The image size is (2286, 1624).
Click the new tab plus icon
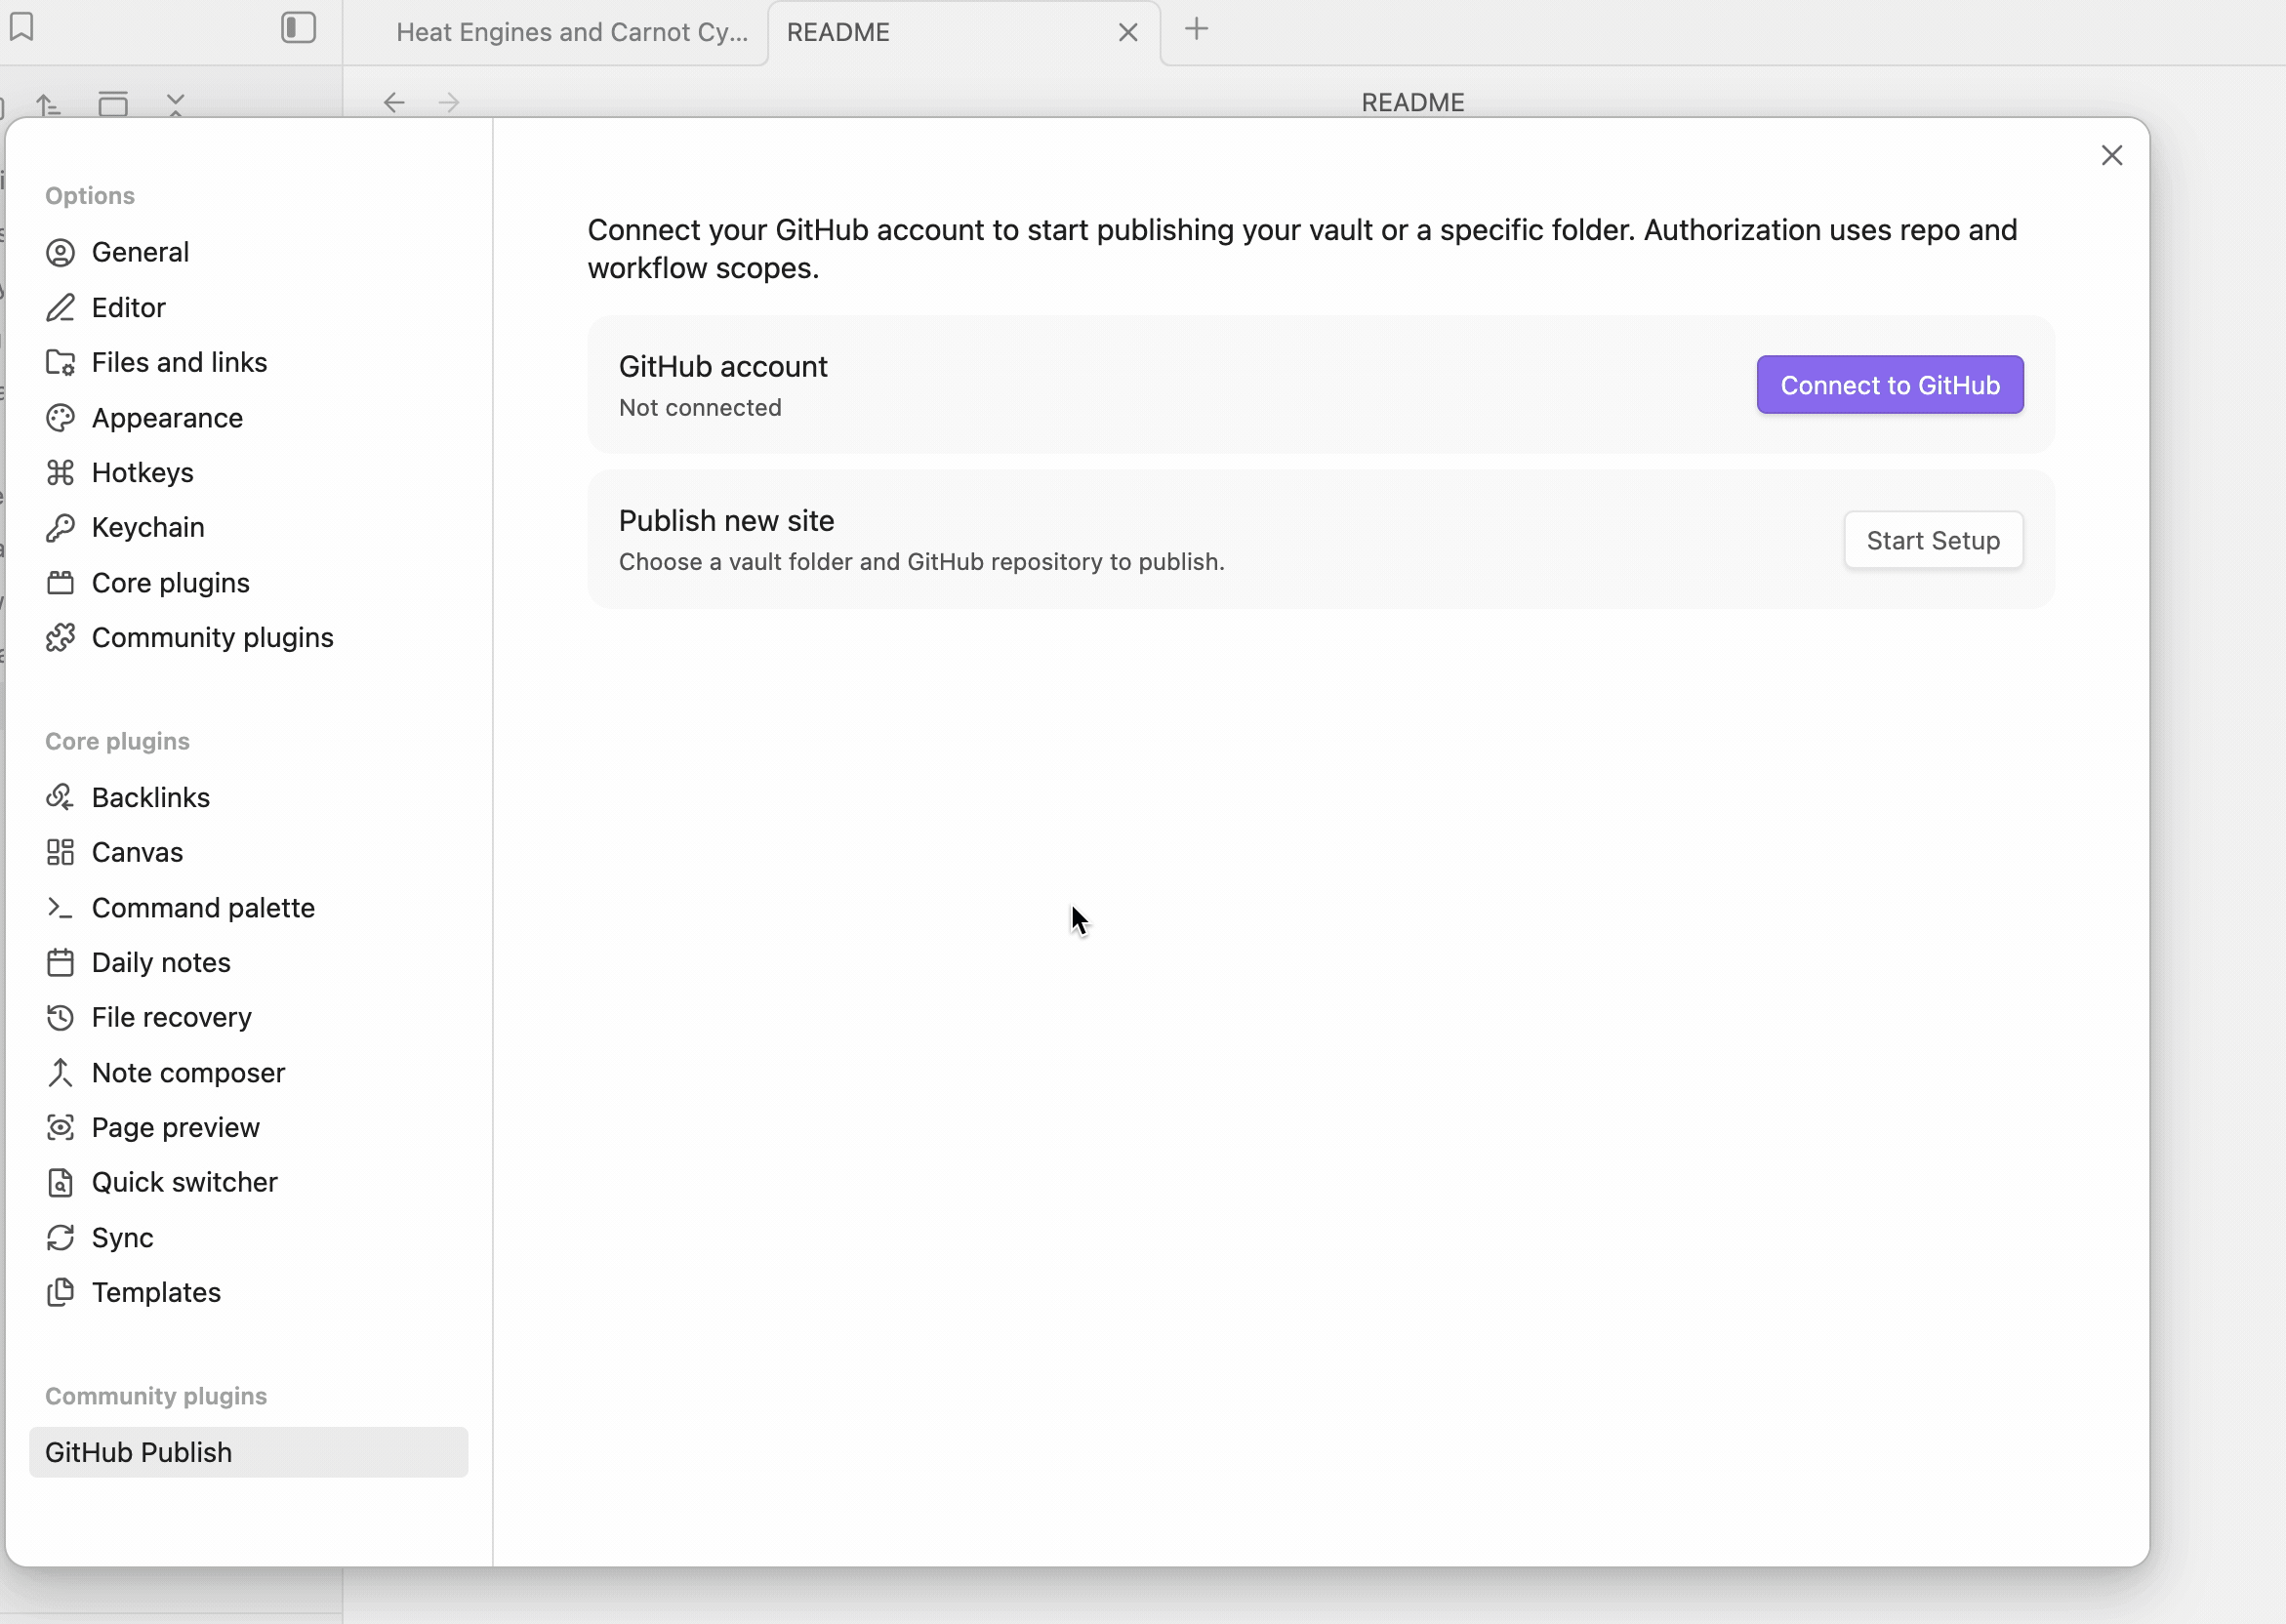click(1196, 29)
